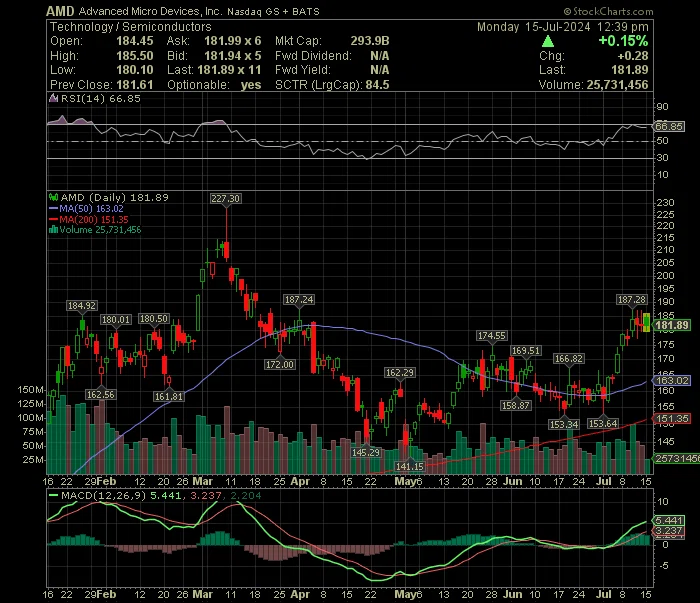Click the 163.02 MA(50) axis tag
This screenshot has width=700, height=603.
672,380
